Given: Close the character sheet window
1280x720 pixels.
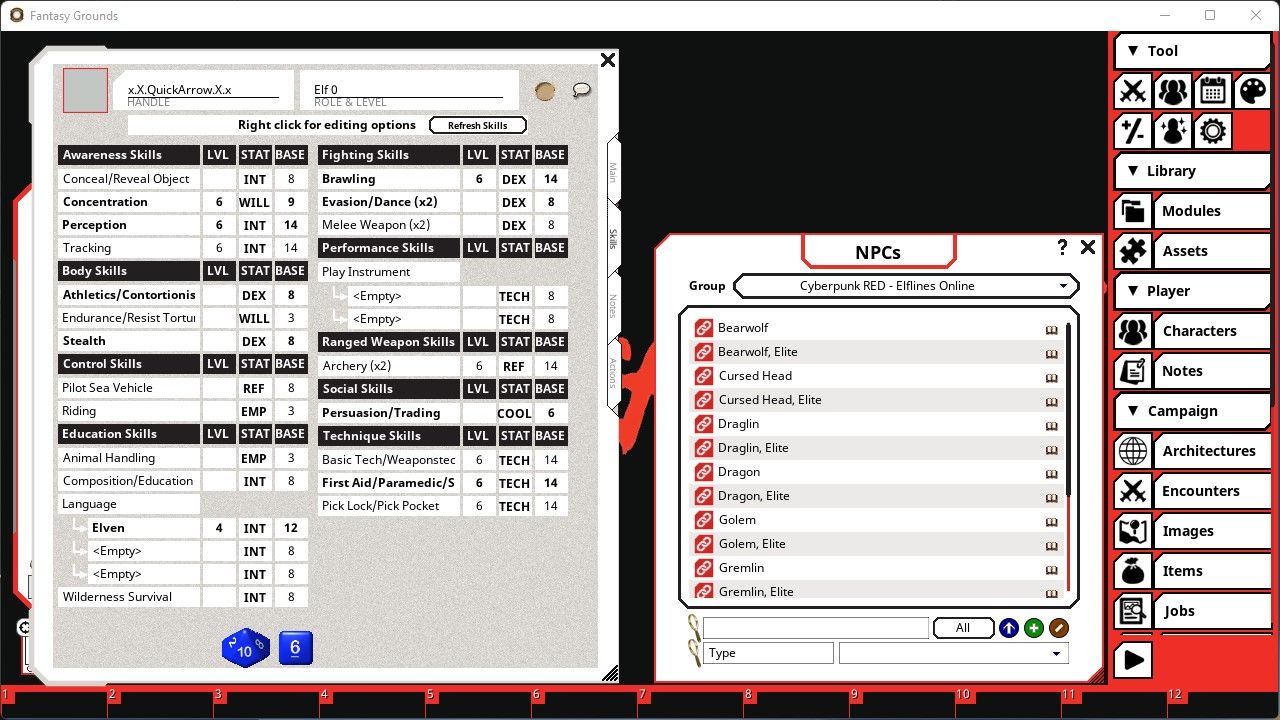Looking at the screenshot, I should [x=607, y=60].
